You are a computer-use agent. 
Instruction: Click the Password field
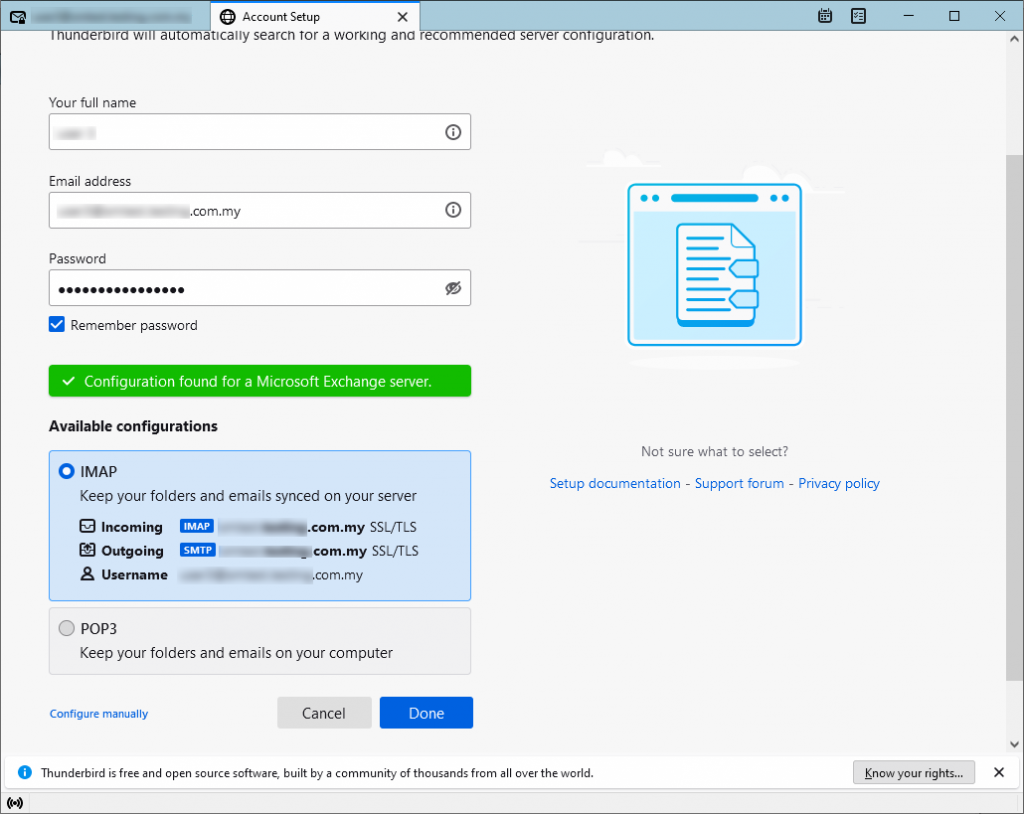point(259,288)
